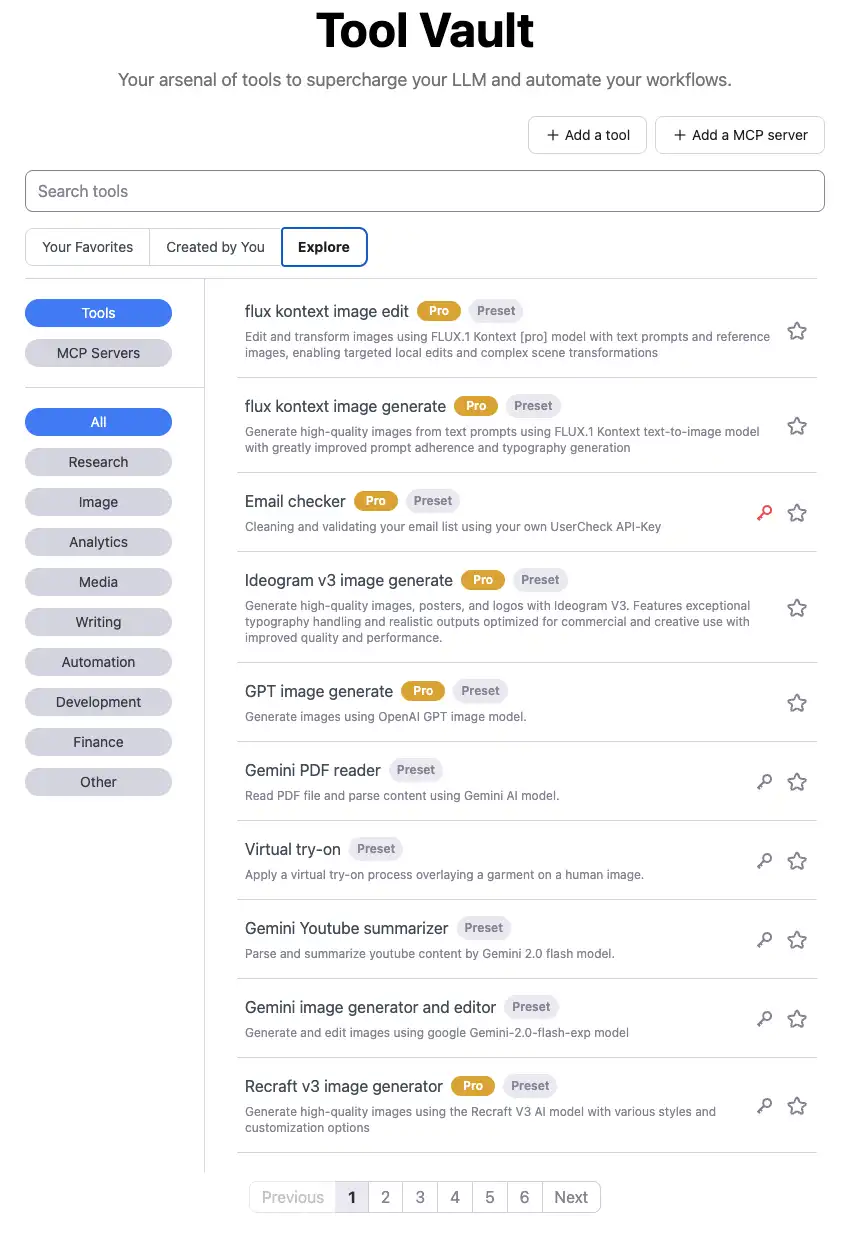Favorite the Virtual try-on tool
The width and height of the screenshot is (842, 1238).
pos(797,861)
